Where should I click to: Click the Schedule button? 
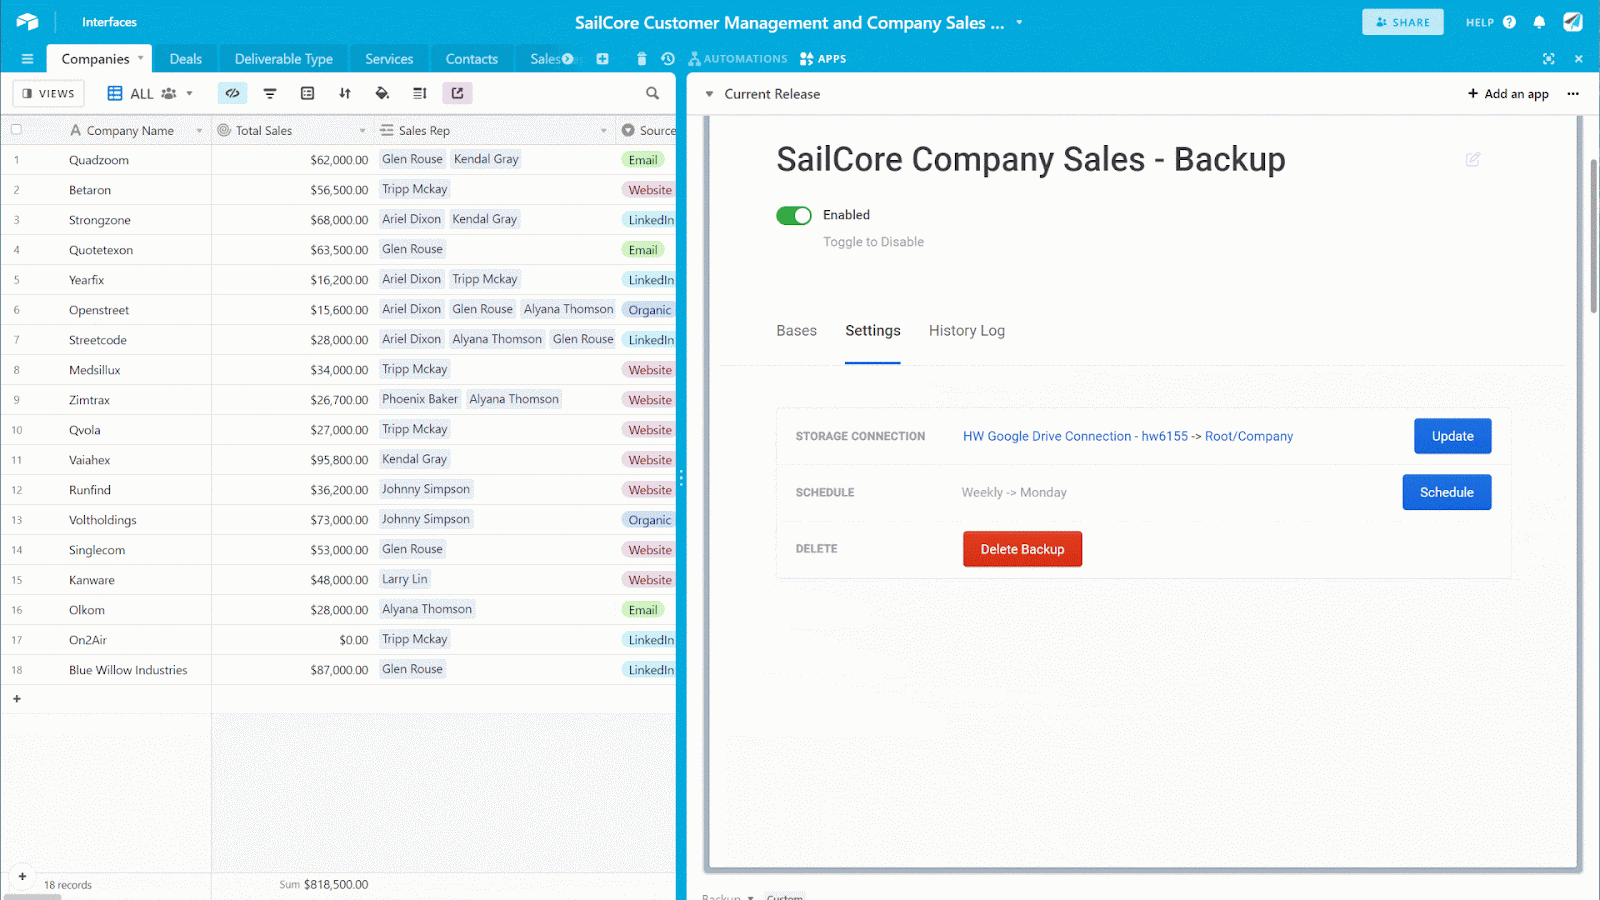click(x=1446, y=492)
